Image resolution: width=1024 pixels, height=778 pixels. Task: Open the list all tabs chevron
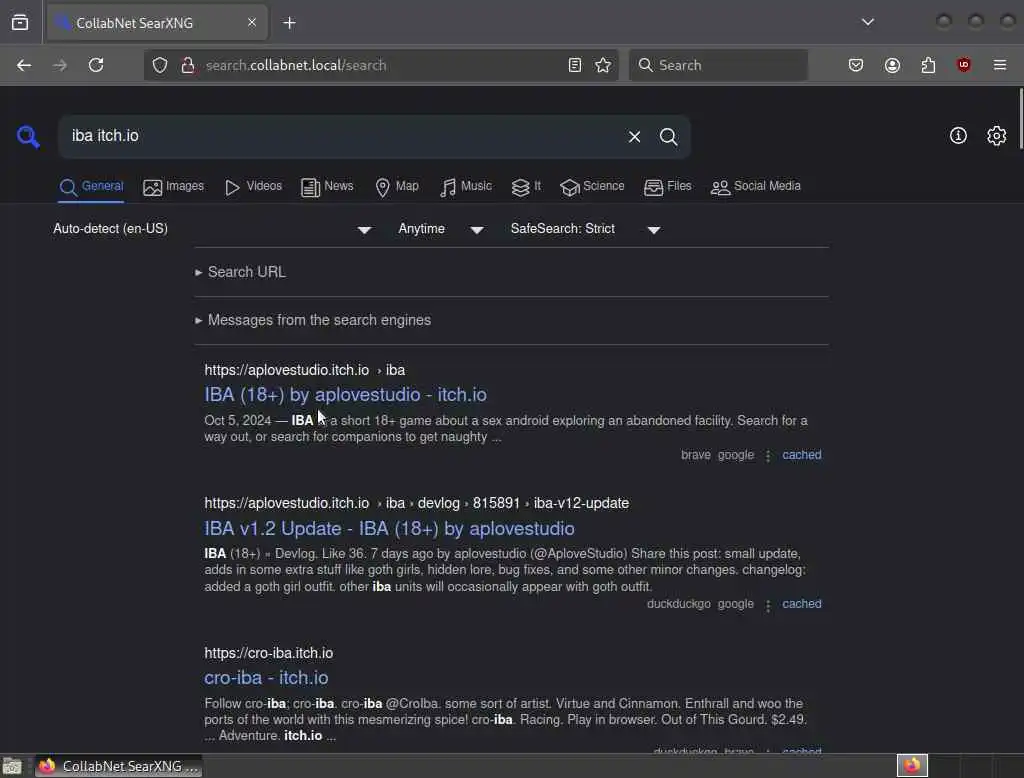point(868,22)
